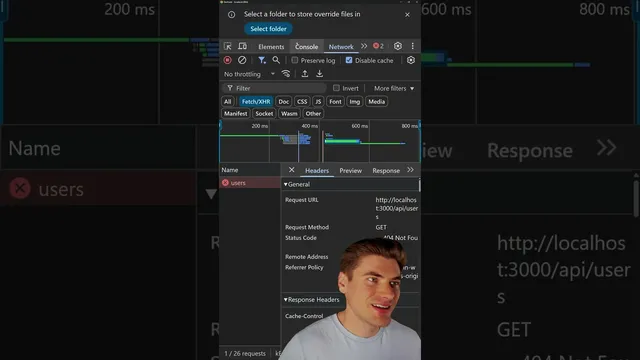Toggle the Font filter
The width and height of the screenshot is (640, 360).
(336, 102)
